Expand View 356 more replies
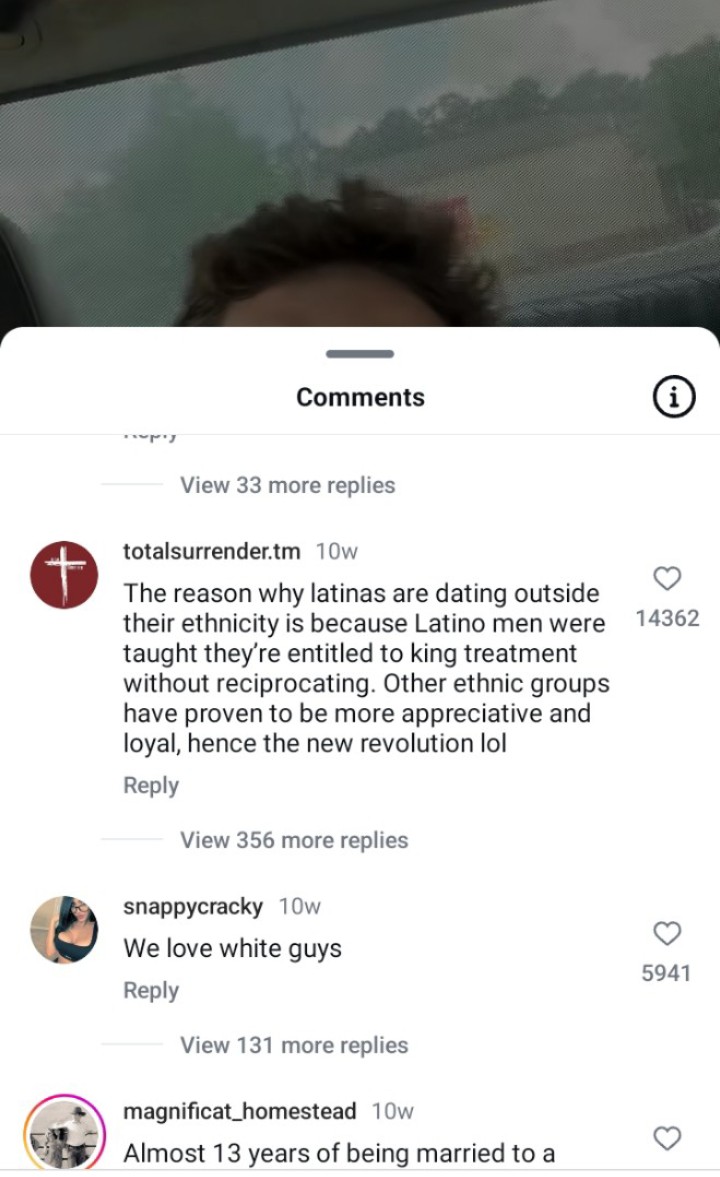This screenshot has height=1177, width=720. (x=294, y=840)
